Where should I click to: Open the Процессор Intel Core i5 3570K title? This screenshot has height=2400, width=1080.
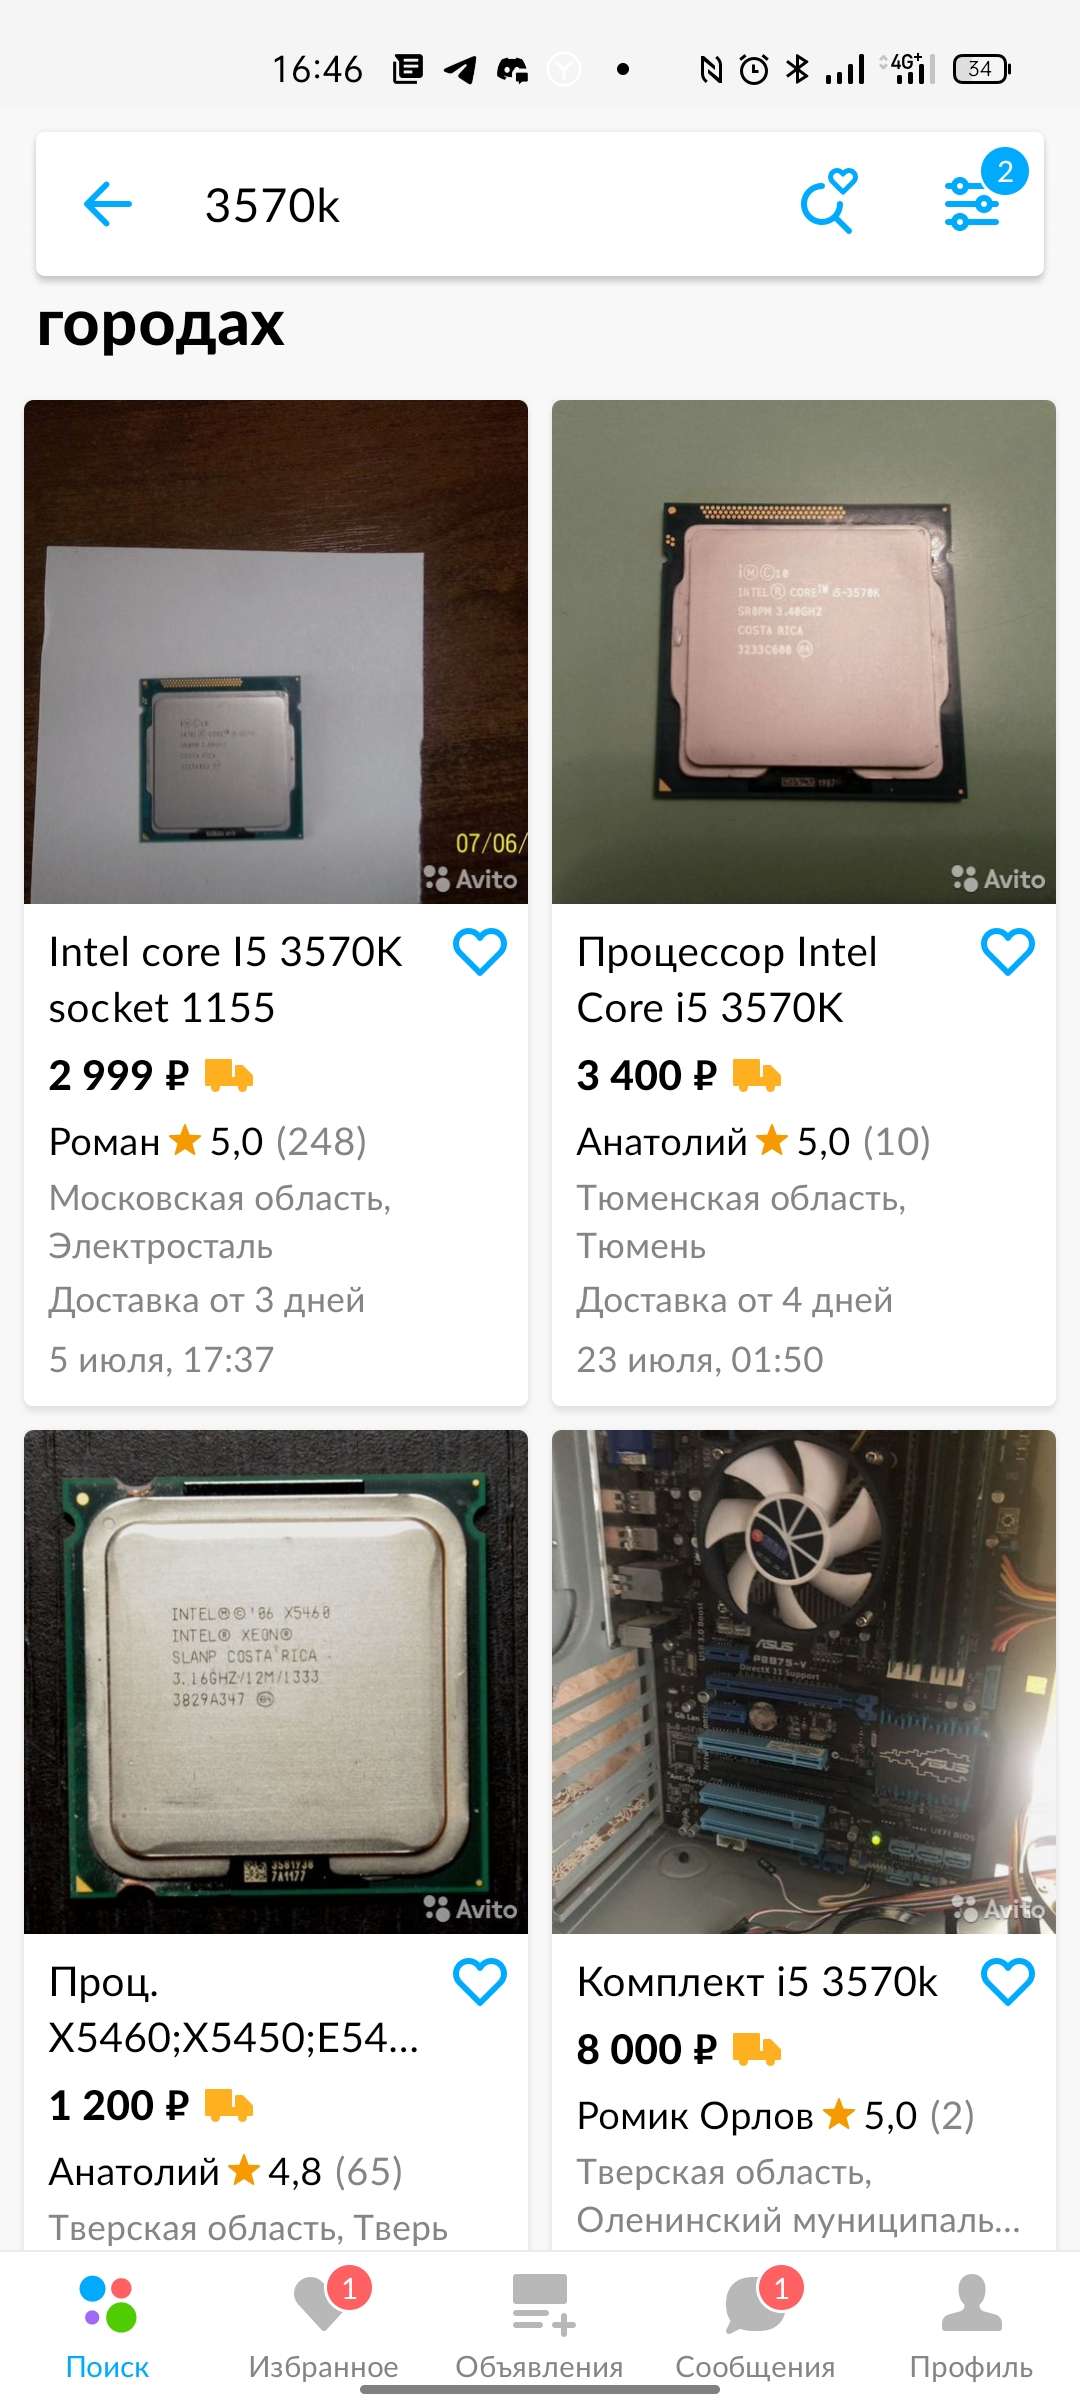click(727, 980)
